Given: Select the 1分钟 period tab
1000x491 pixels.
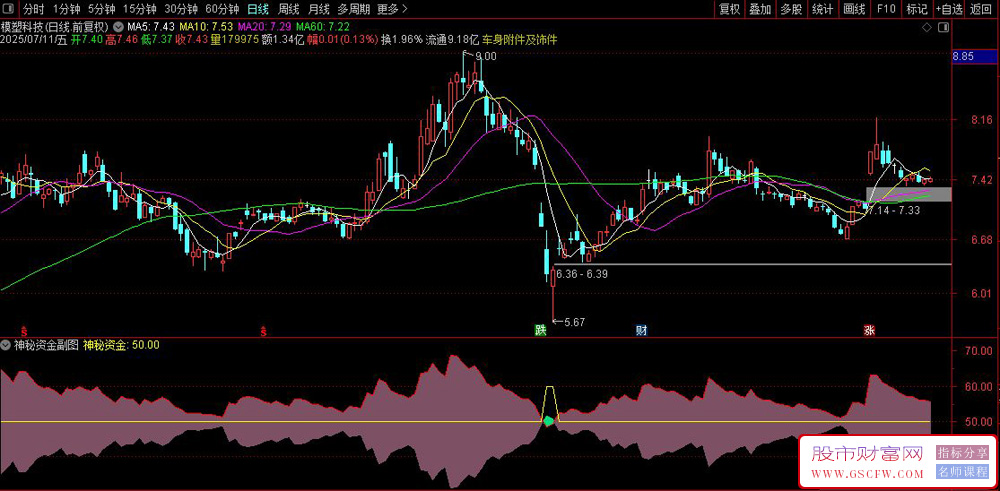Looking at the screenshot, I should (66, 9).
